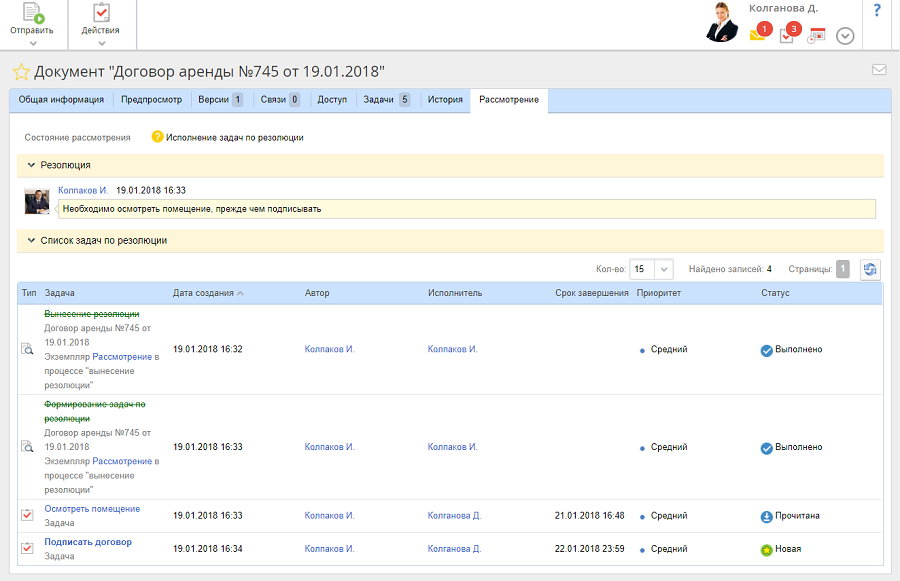Open the tasks notification icon with badge
Viewport: 900px width, 581px height.
coord(787,34)
